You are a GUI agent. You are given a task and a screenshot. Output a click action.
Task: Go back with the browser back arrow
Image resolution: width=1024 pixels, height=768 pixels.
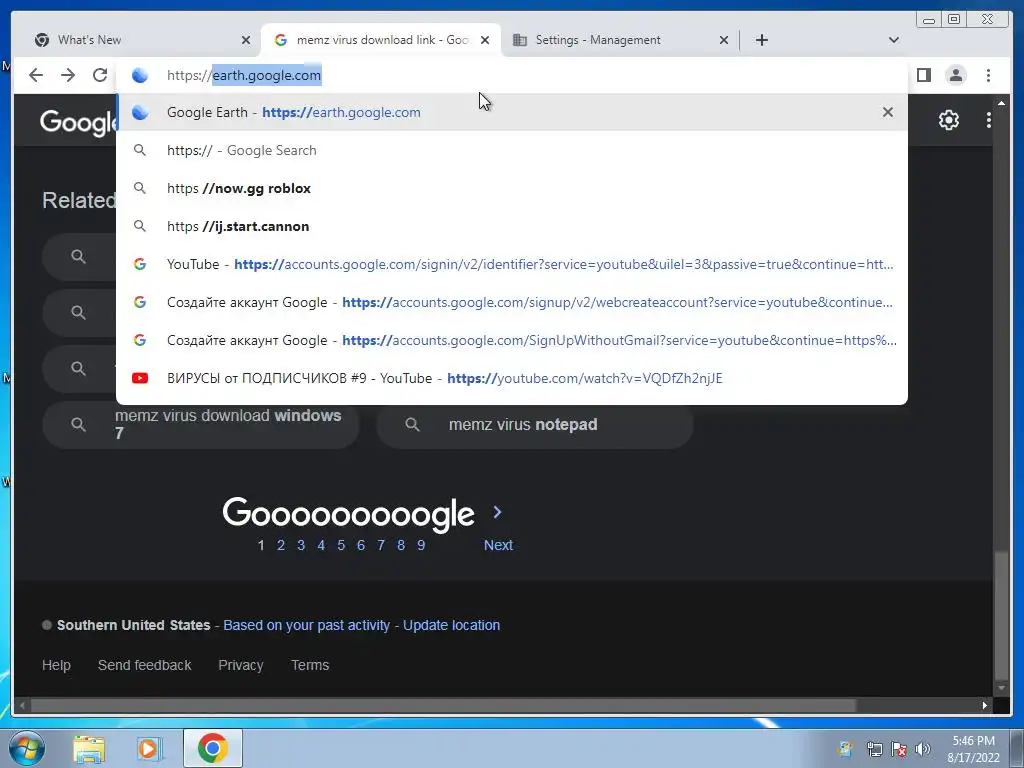pyautogui.click(x=36, y=75)
